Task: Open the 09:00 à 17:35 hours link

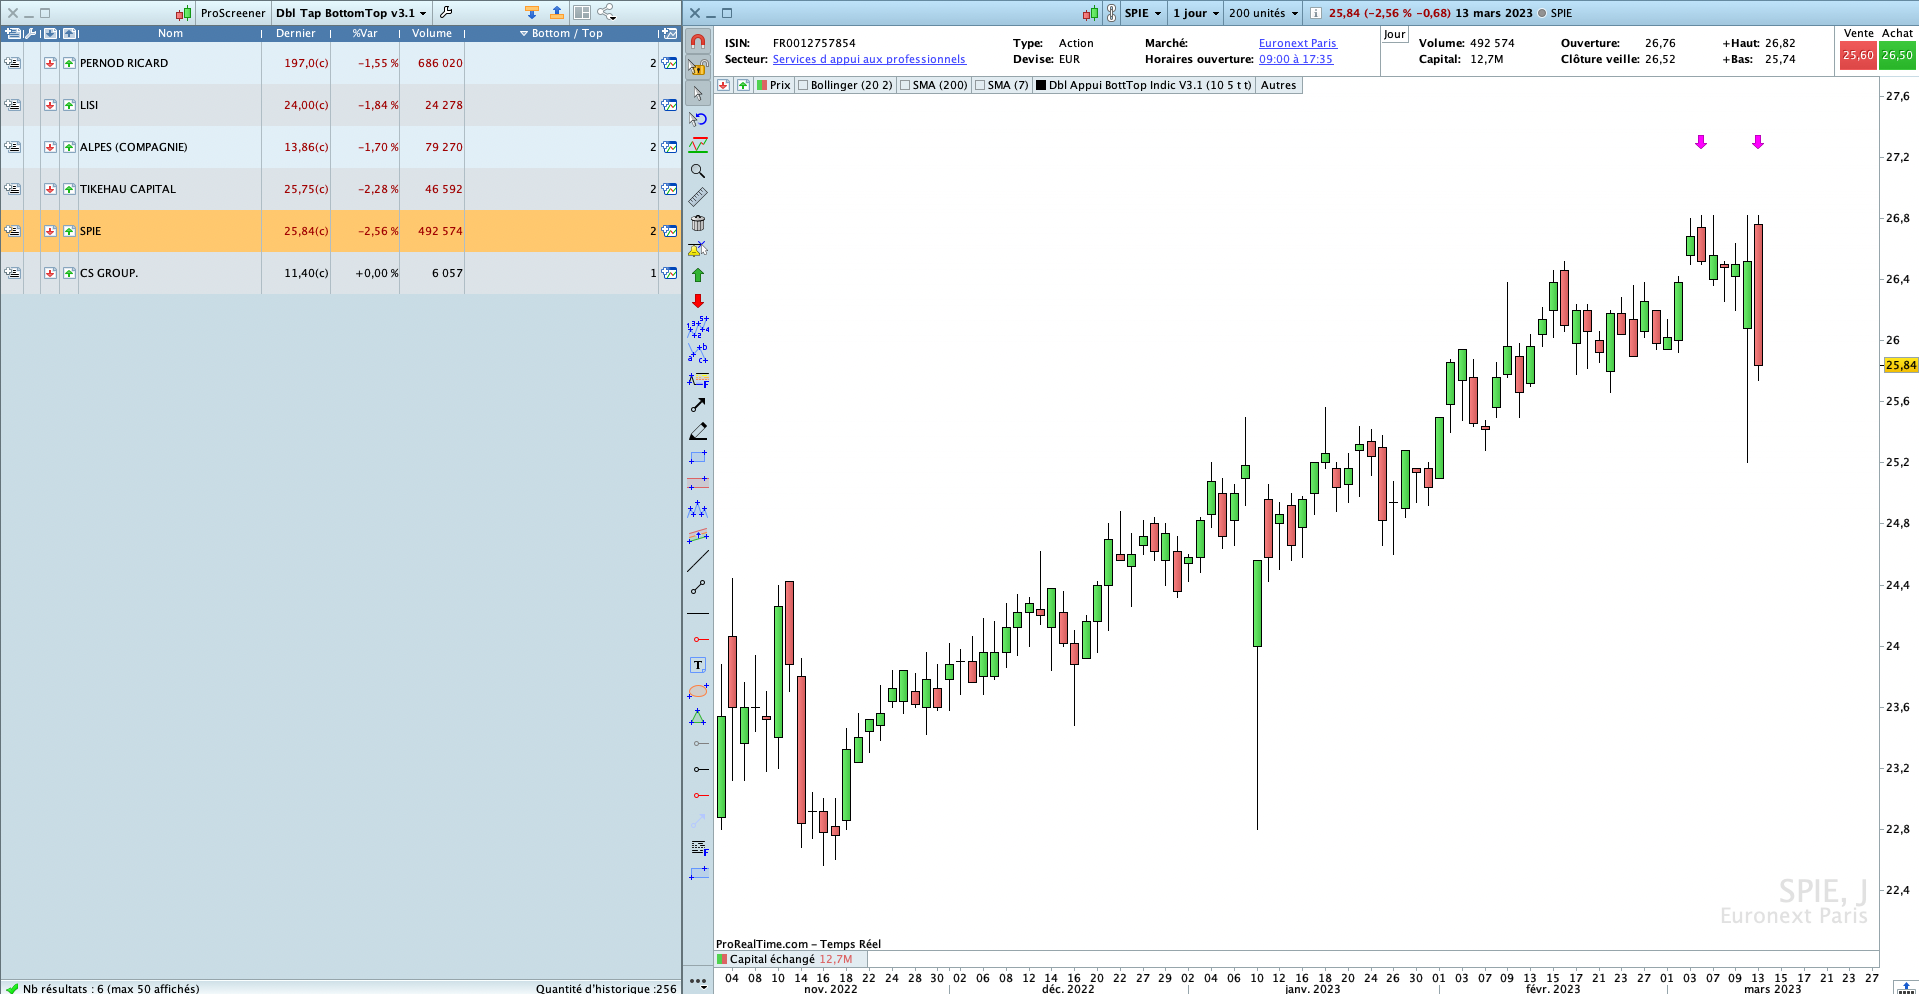Action: (x=1296, y=59)
